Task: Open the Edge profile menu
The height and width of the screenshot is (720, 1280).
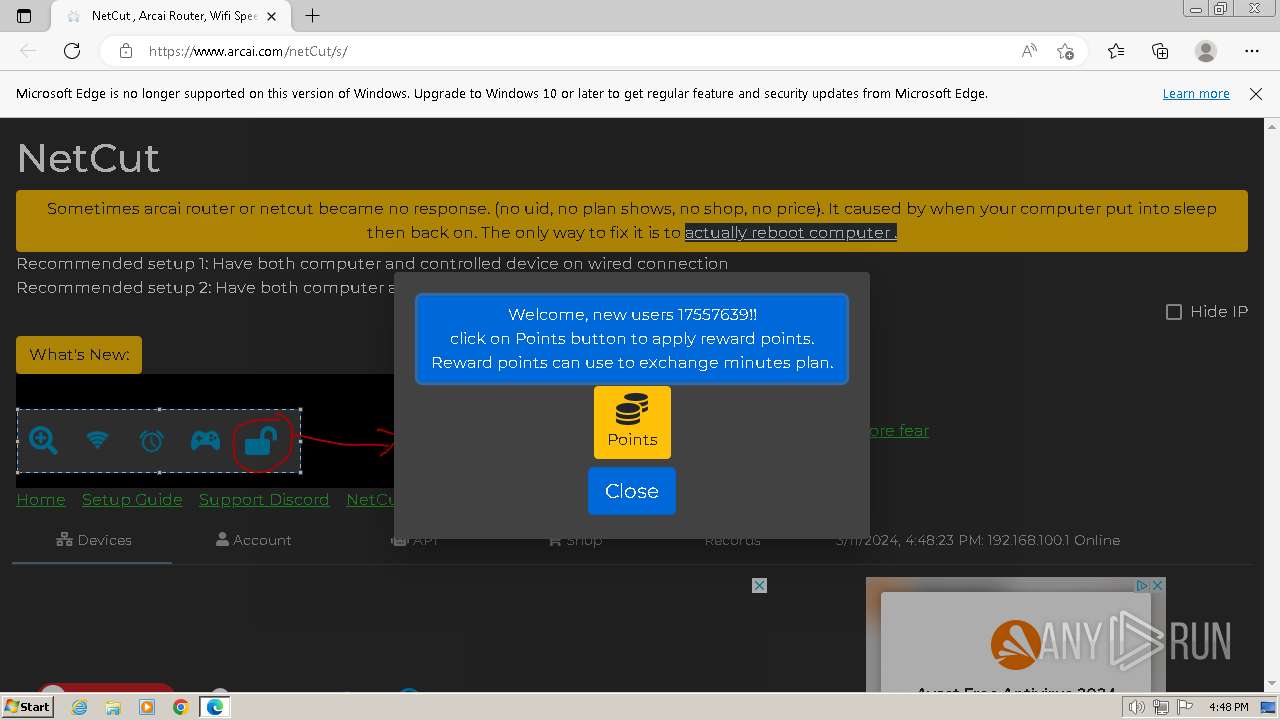Action: [x=1206, y=51]
